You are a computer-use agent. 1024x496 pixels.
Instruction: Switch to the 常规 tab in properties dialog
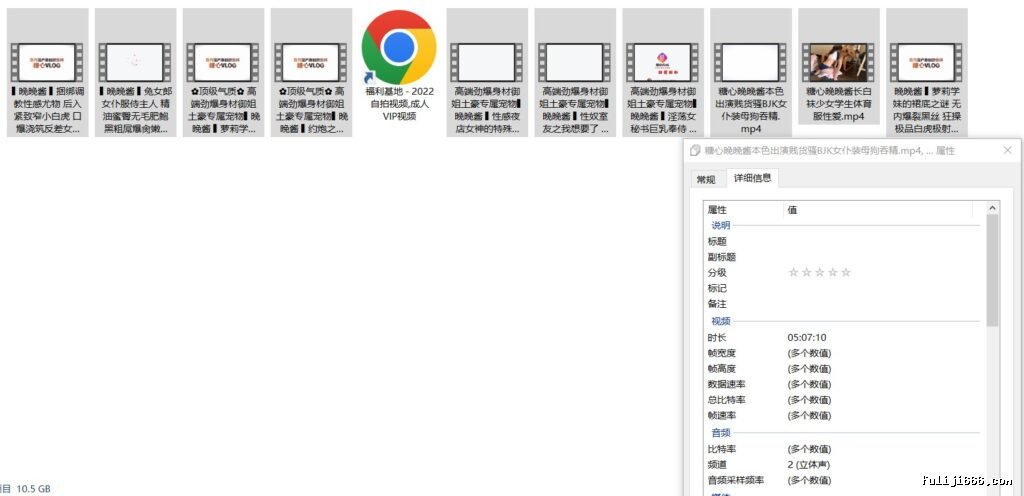(706, 179)
